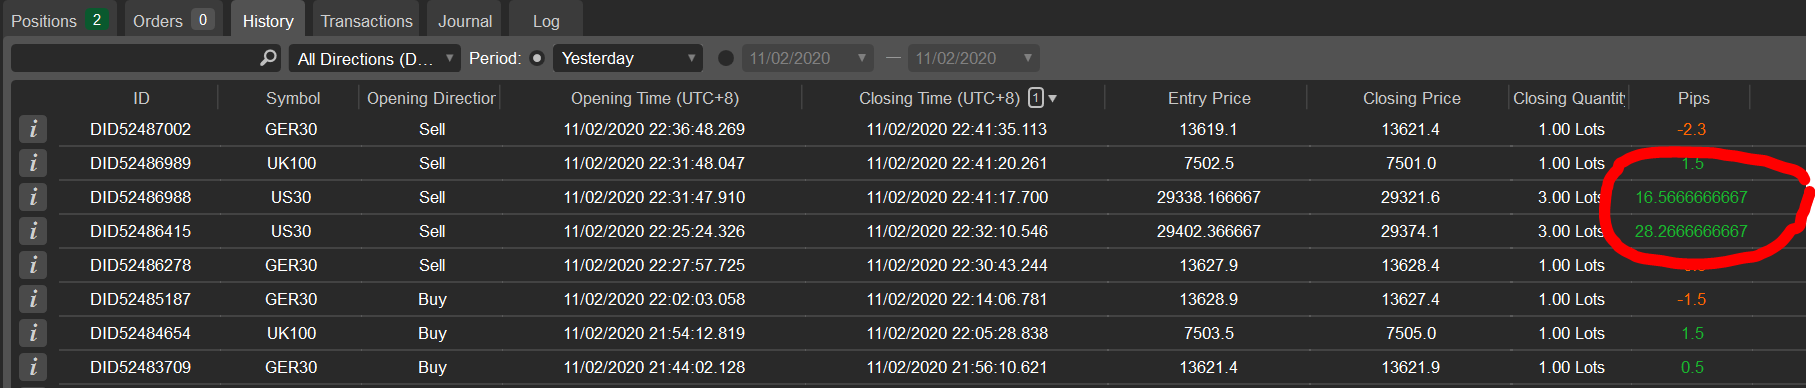Screen dimensions: 1815x388
Task: Open info icon for DID52483709
Action: click(x=33, y=367)
